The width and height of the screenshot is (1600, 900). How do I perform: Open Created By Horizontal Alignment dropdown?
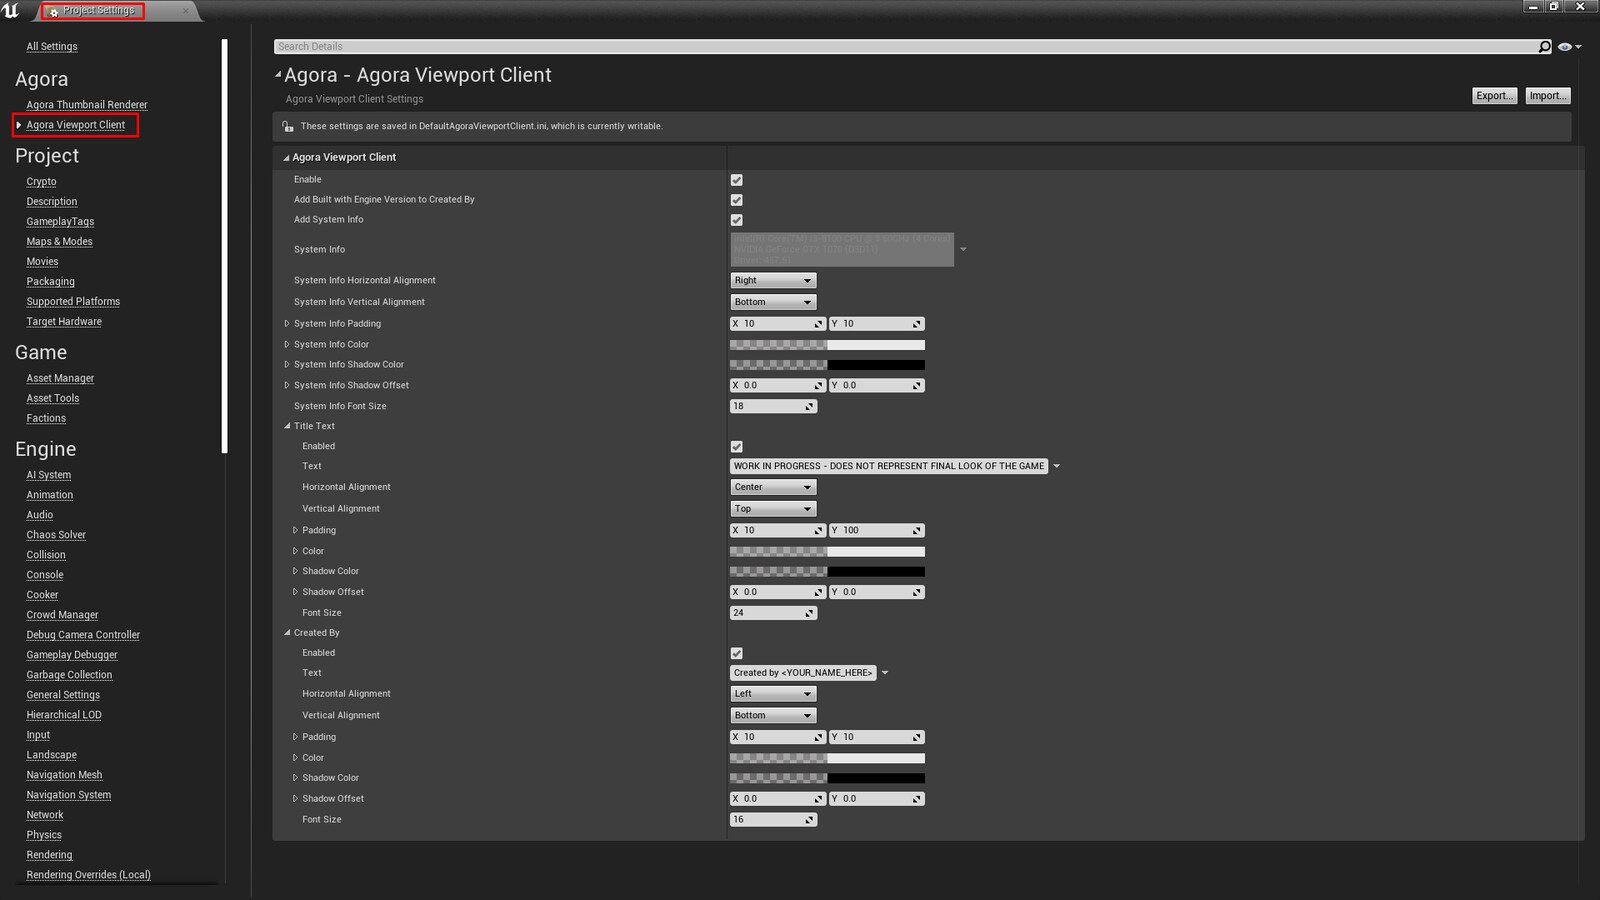tap(773, 694)
